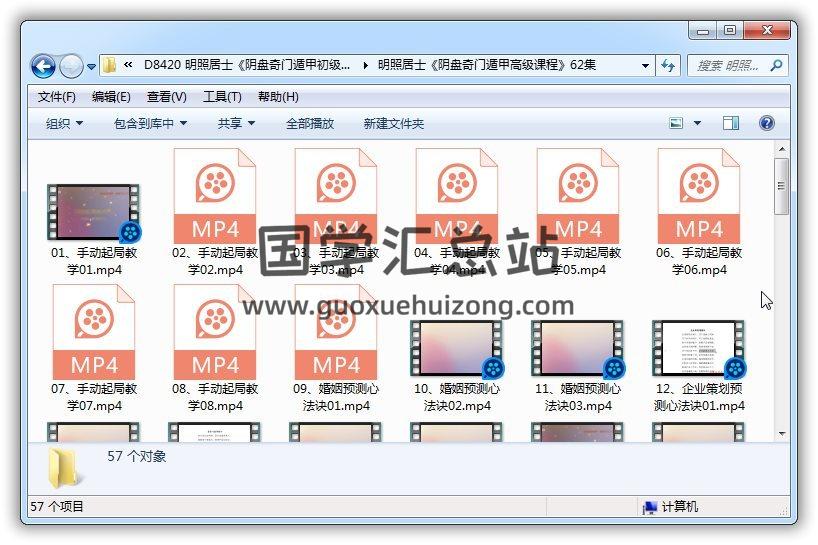Select MP4 icon for 07、手动起局教学07.mp4

pos(94,332)
